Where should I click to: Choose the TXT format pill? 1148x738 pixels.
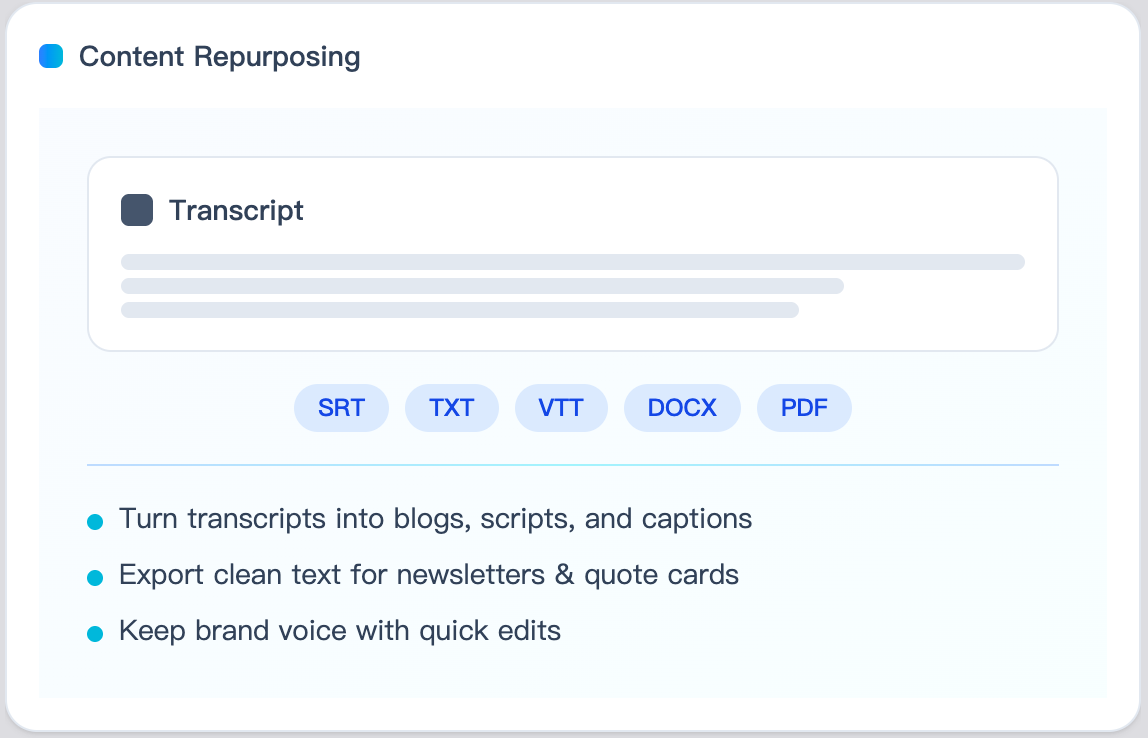pyautogui.click(x=451, y=408)
